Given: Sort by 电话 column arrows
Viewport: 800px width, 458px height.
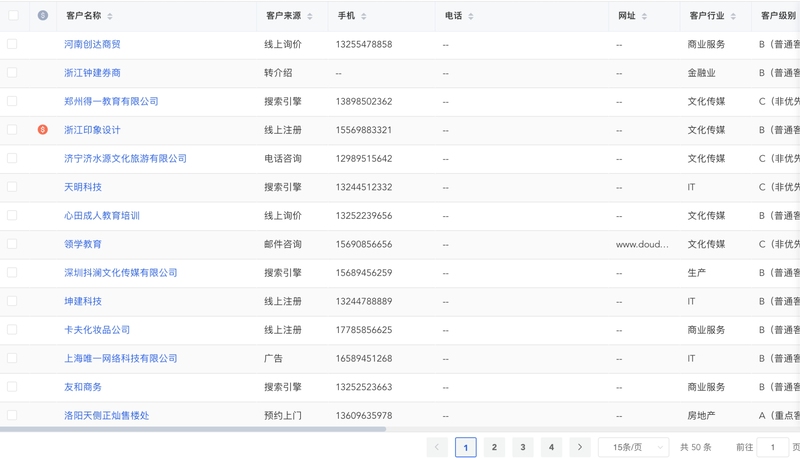Looking at the screenshot, I should pos(471,16).
